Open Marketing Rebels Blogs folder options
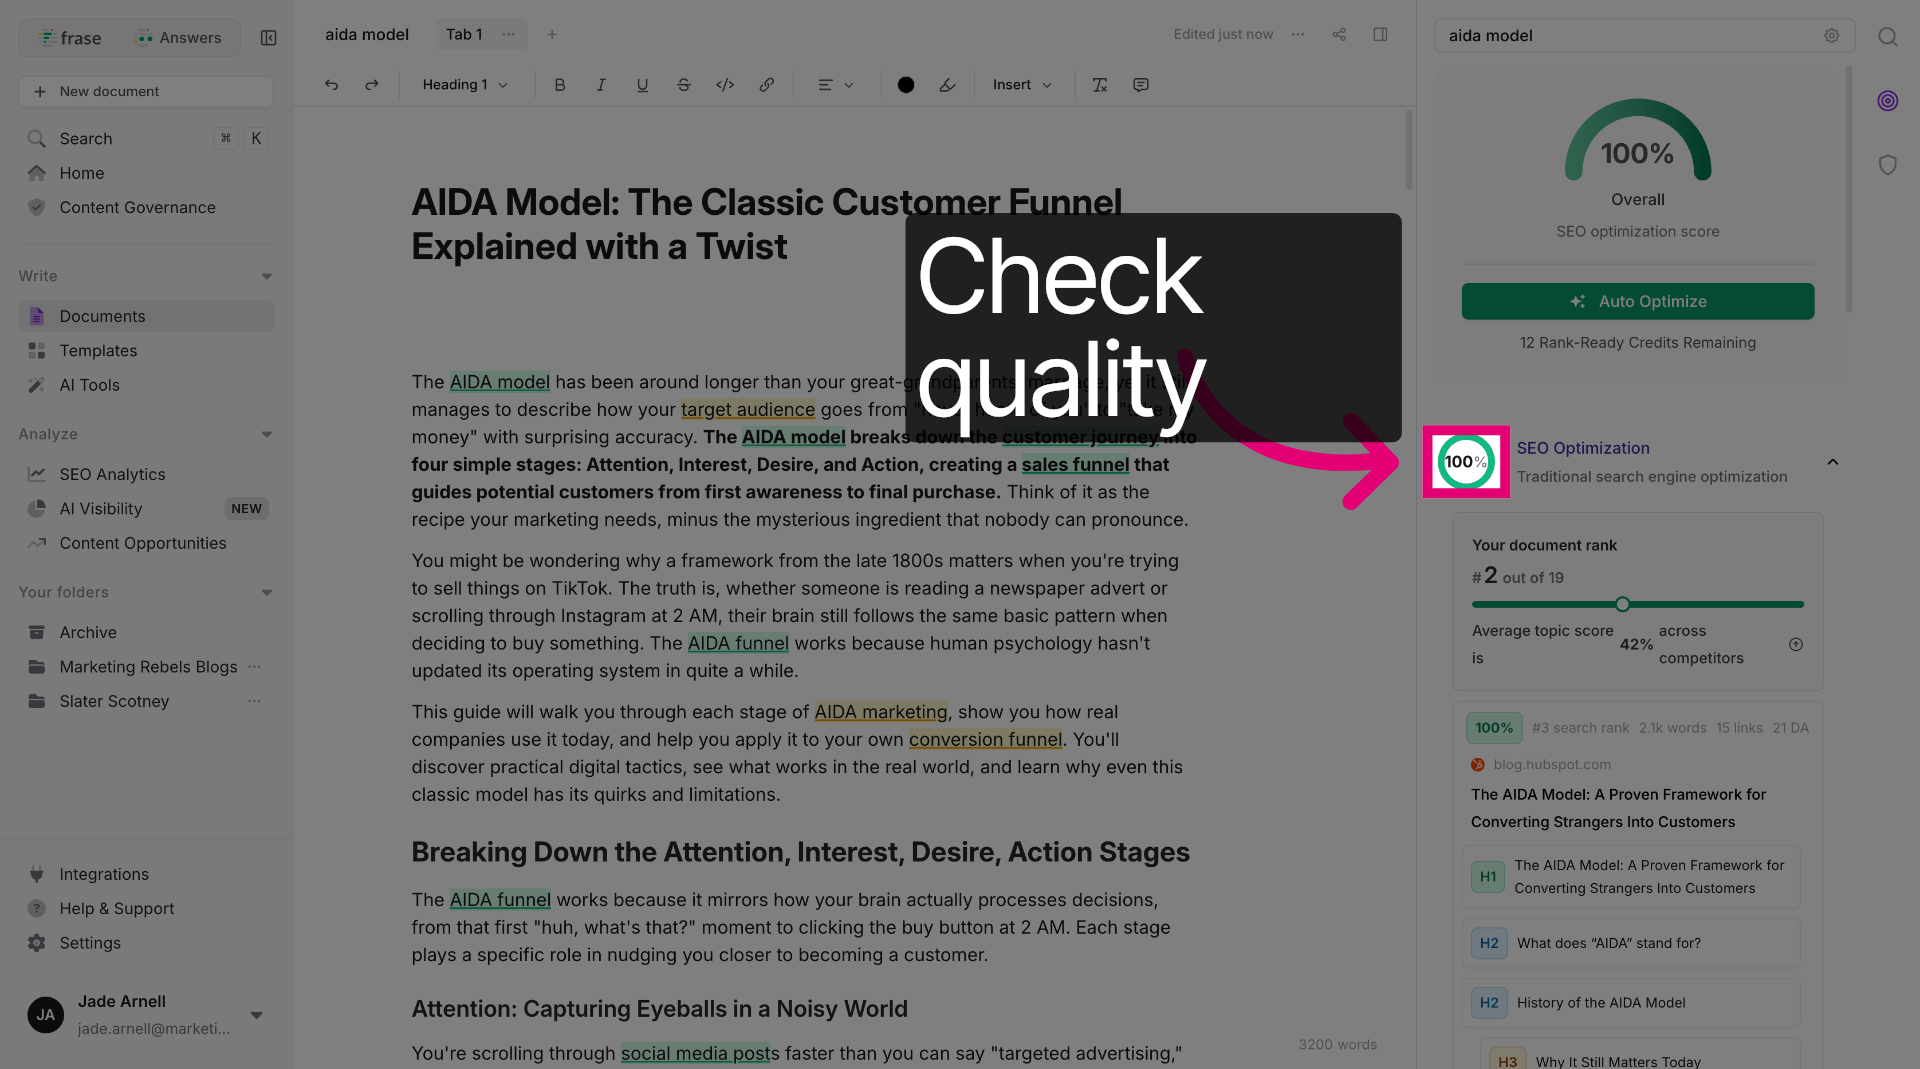 coord(254,666)
